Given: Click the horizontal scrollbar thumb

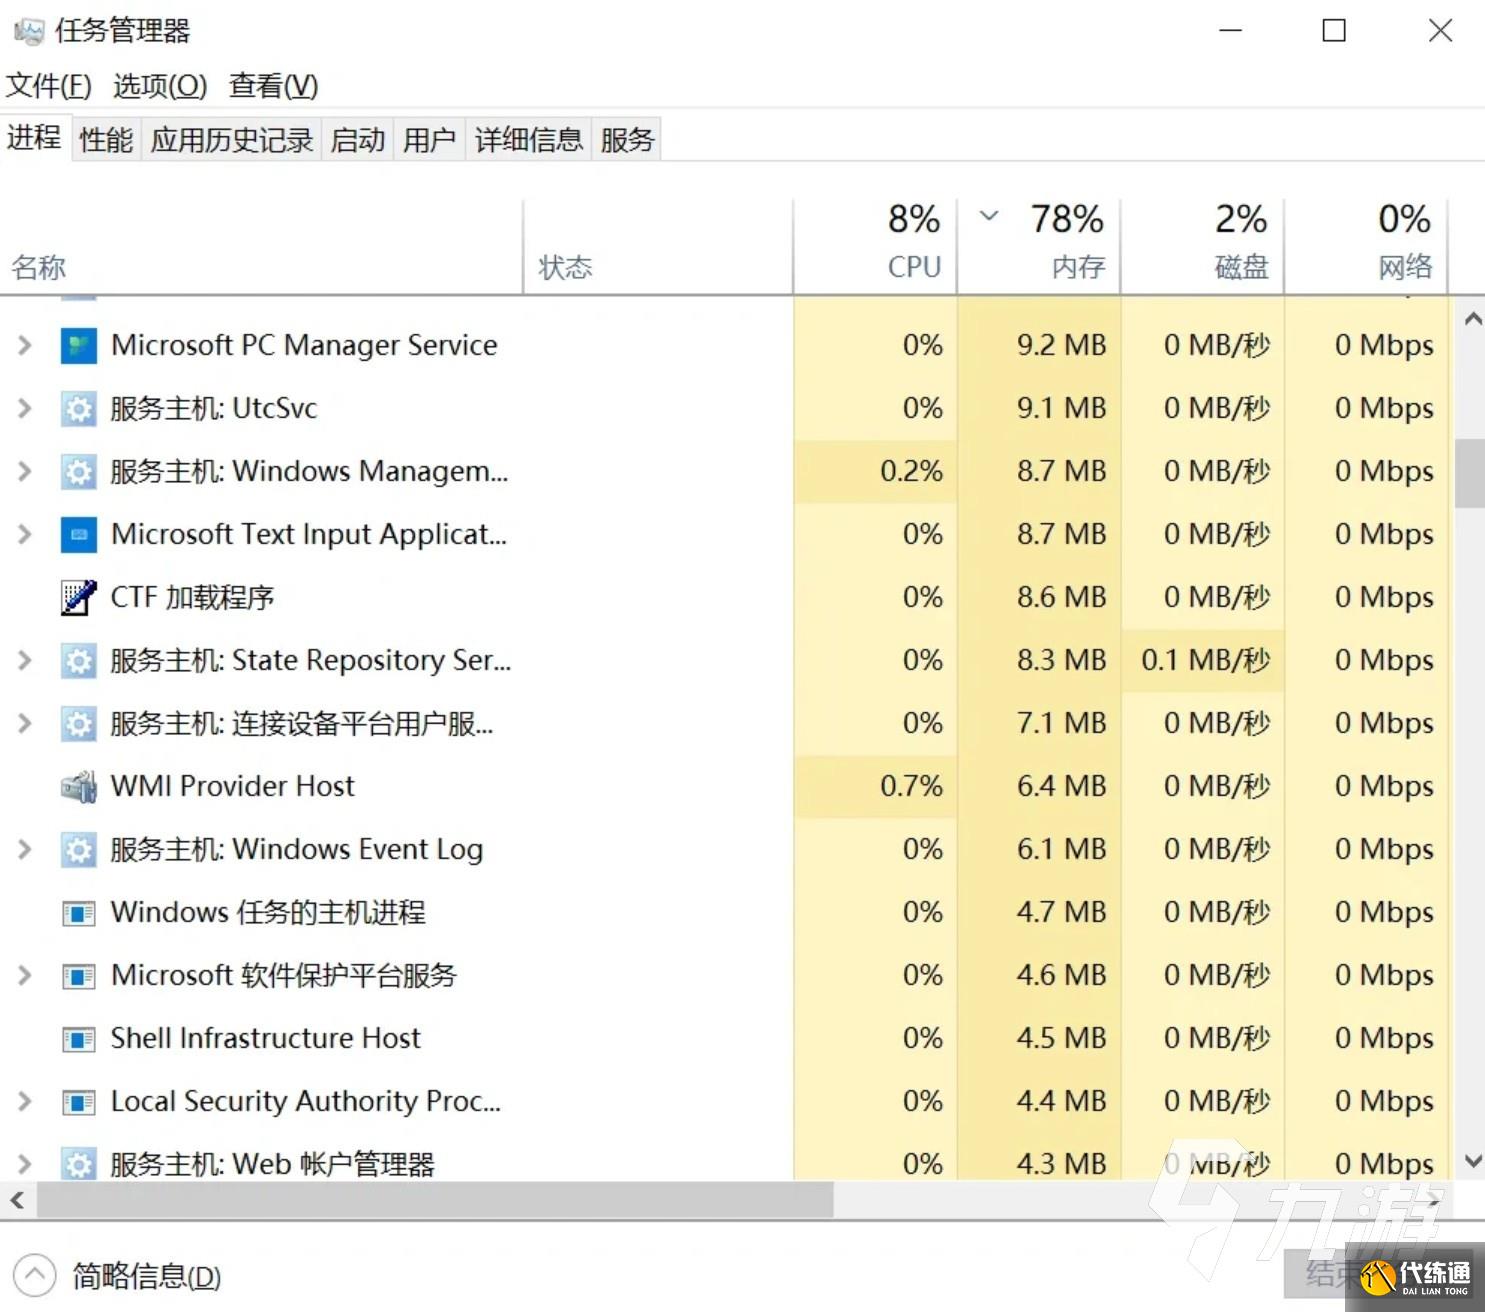Looking at the screenshot, I should tap(435, 1200).
